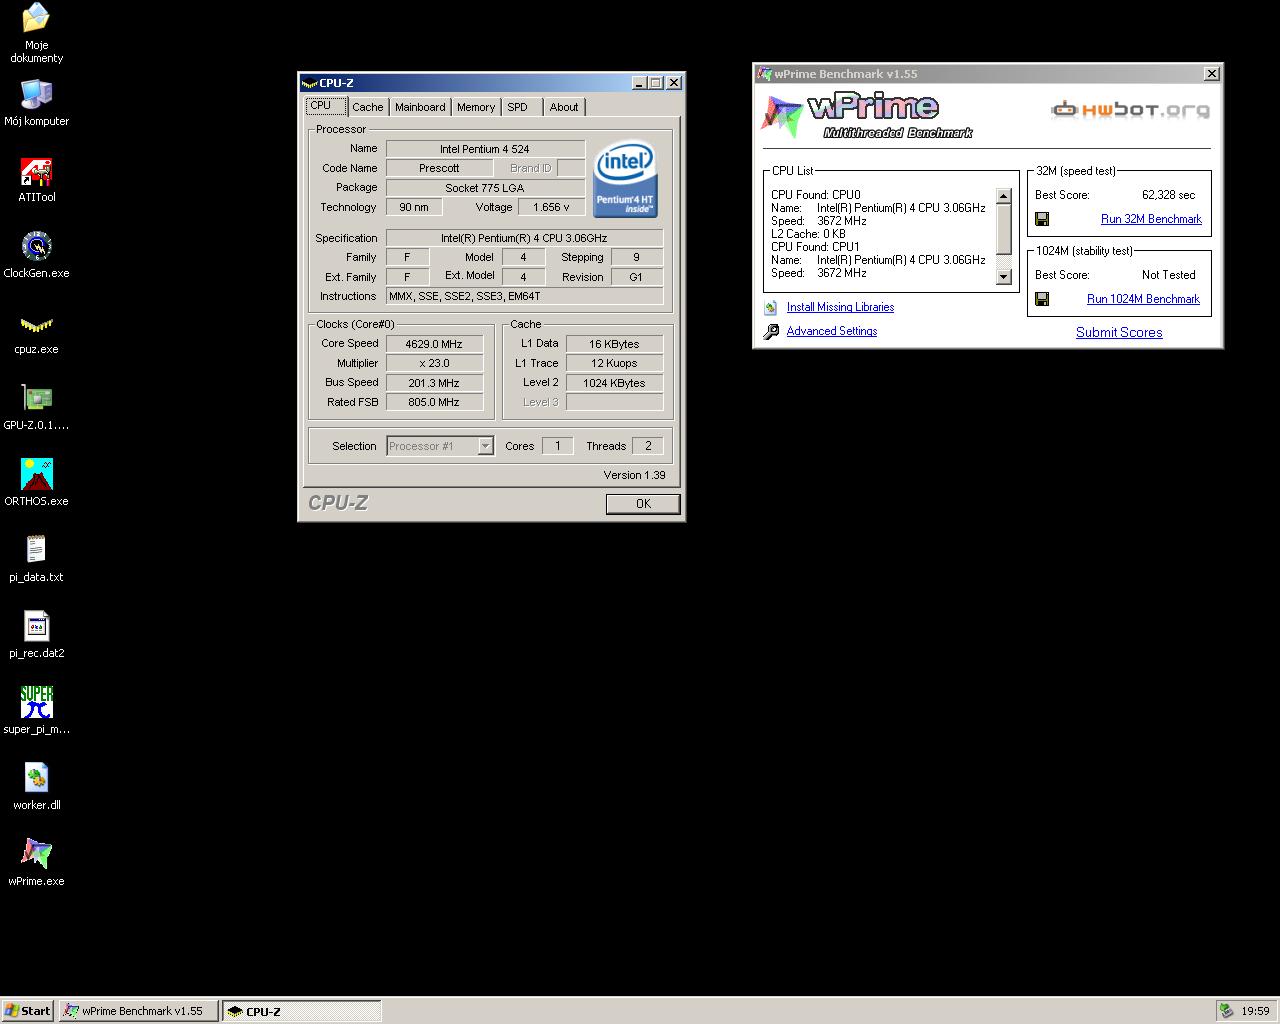Screen dimensions: 1280x1024
Task: Click the Instructions field MMX, SSE, SSE2
Action: [524, 296]
